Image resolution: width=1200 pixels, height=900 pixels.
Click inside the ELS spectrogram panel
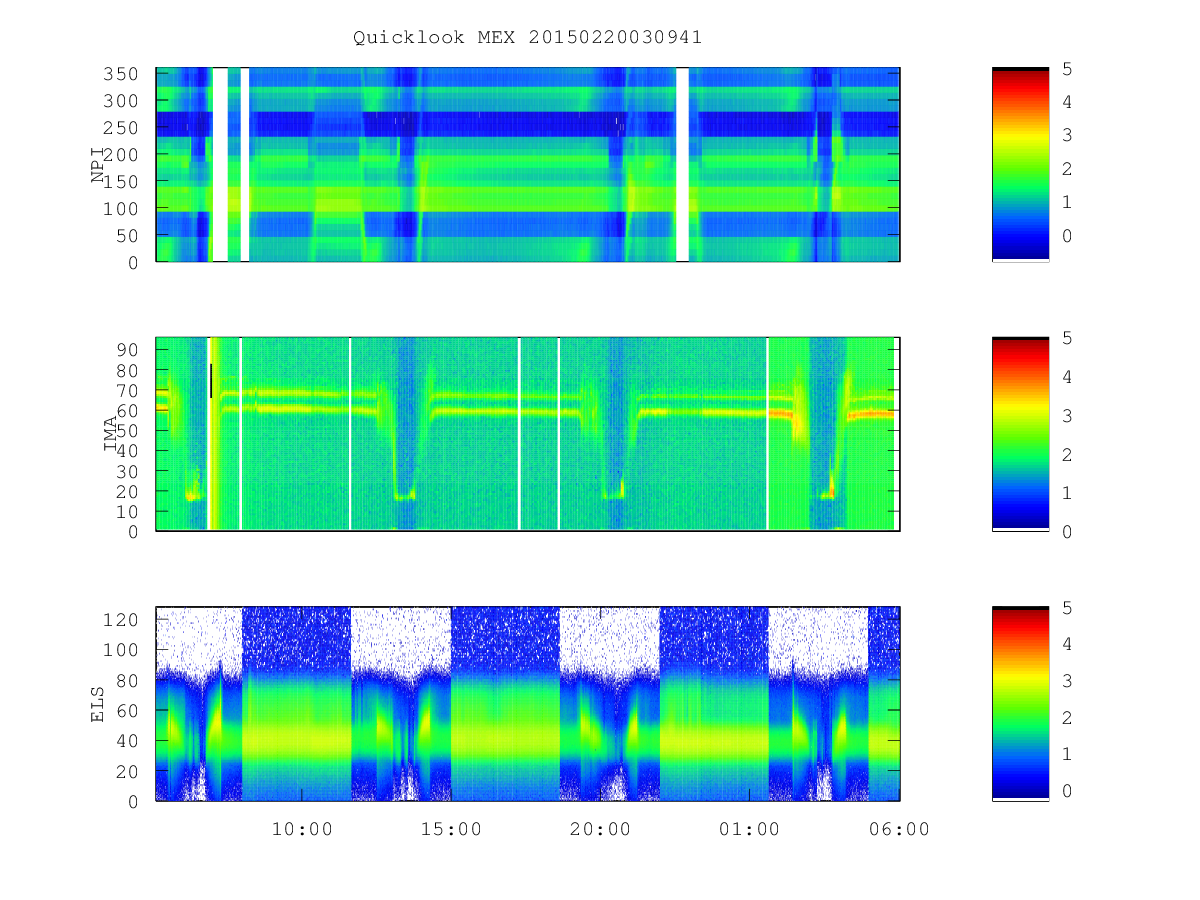coord(528,704)
